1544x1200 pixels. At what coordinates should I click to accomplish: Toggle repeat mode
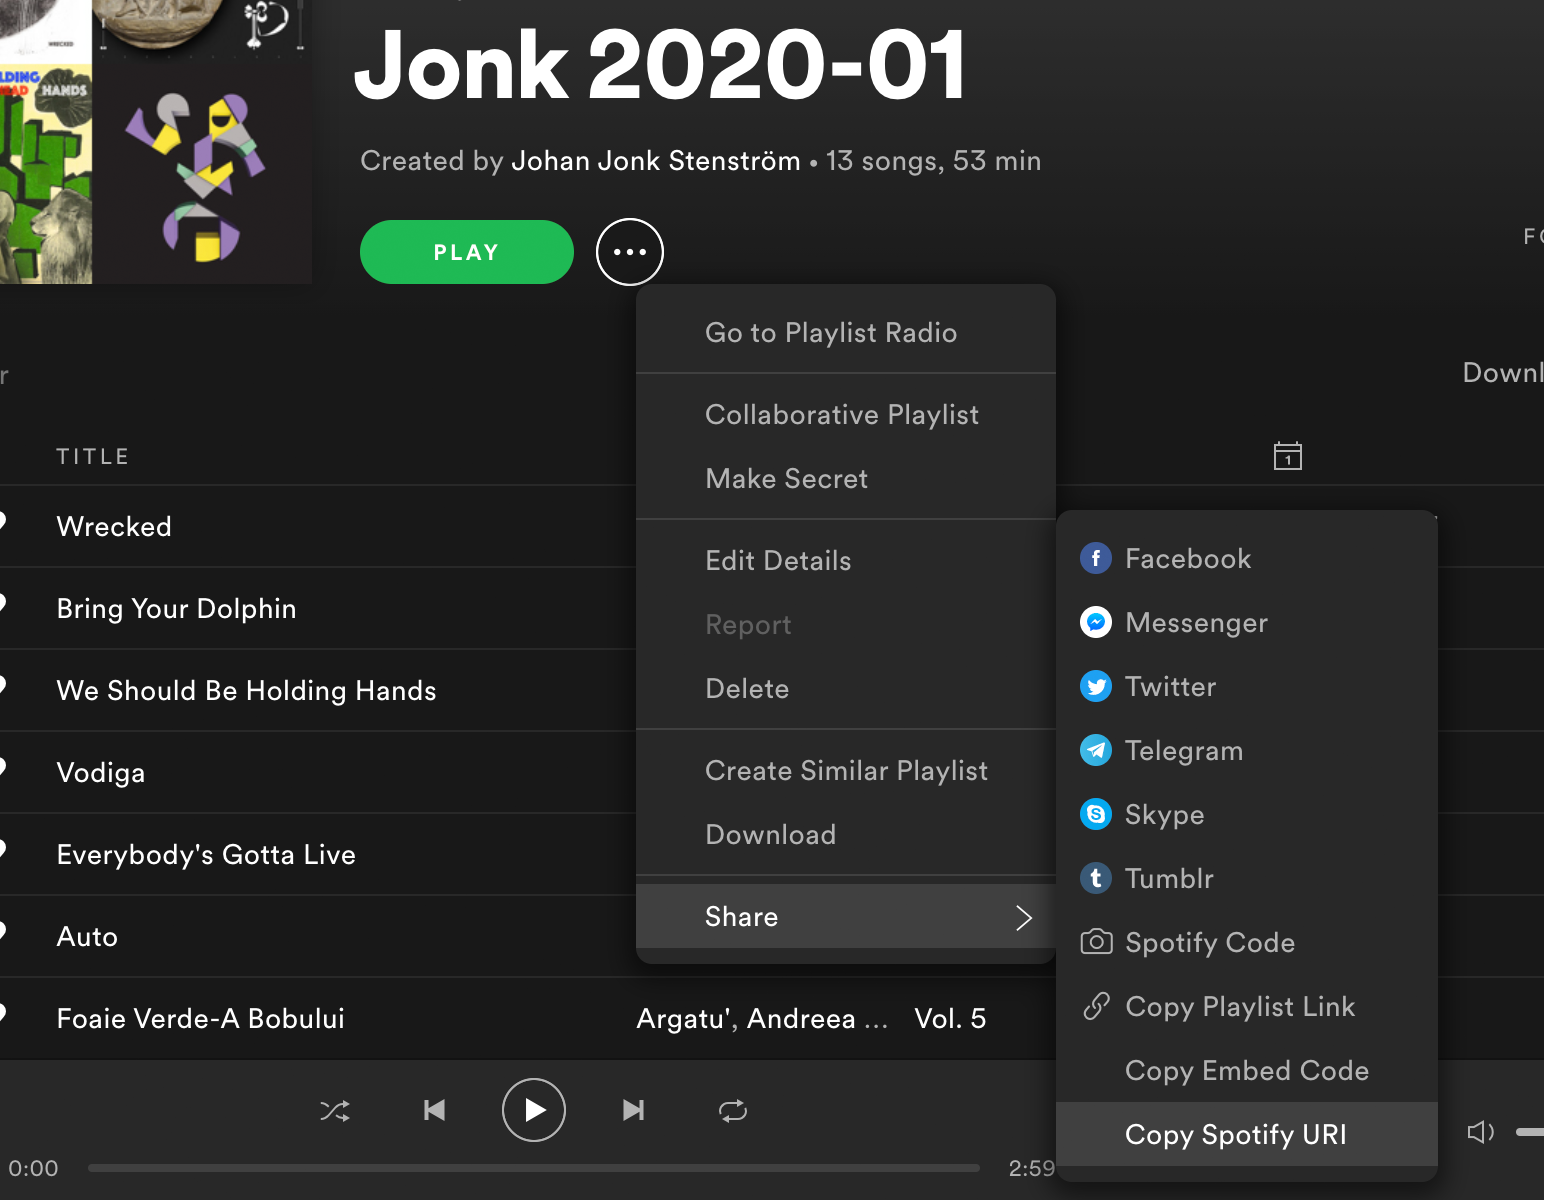point(733,1110)
